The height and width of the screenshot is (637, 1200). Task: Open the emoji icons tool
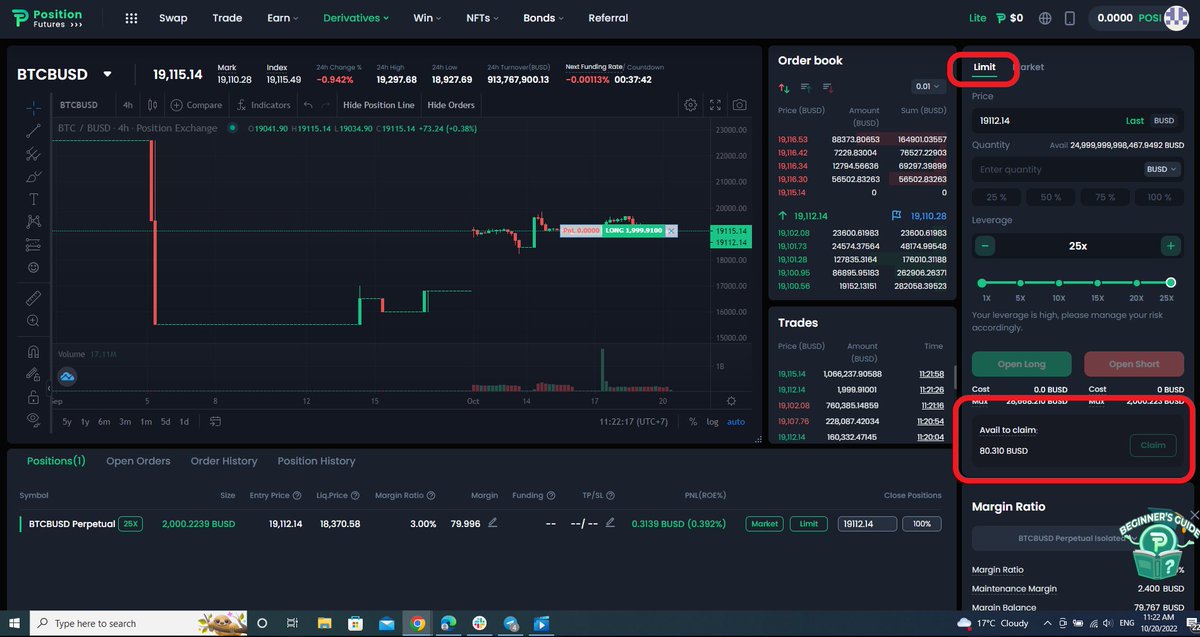pyautogui.click(x=34, y=267)
